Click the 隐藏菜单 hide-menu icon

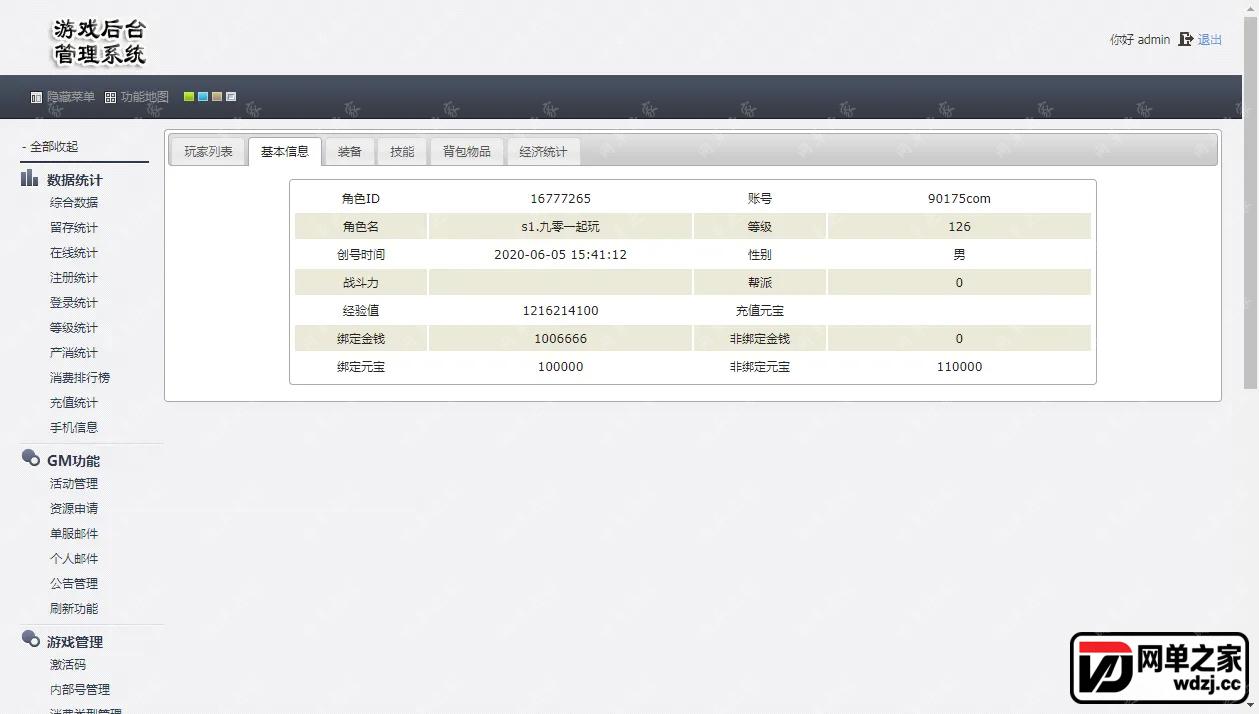(36, 98)
